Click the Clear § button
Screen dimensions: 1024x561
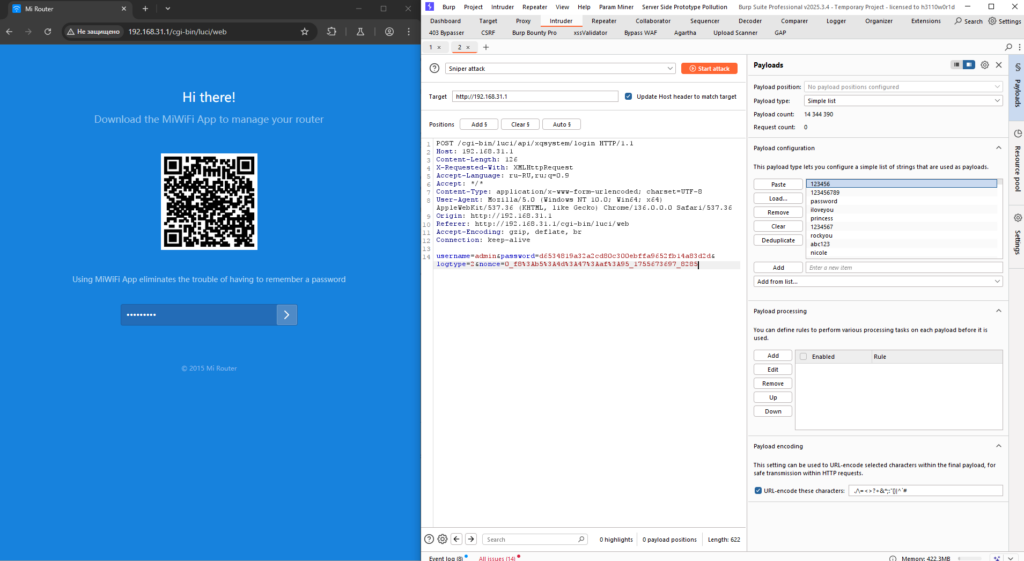pyautogui.click(x=520, y=124)
